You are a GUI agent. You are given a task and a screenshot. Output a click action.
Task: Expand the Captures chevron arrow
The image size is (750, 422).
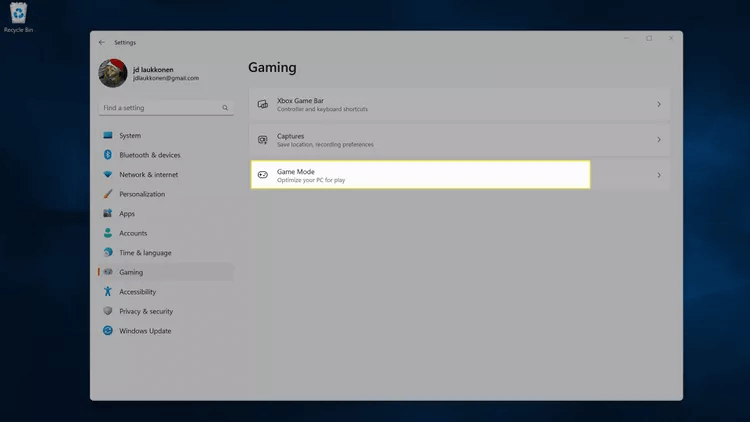(659, 140)
